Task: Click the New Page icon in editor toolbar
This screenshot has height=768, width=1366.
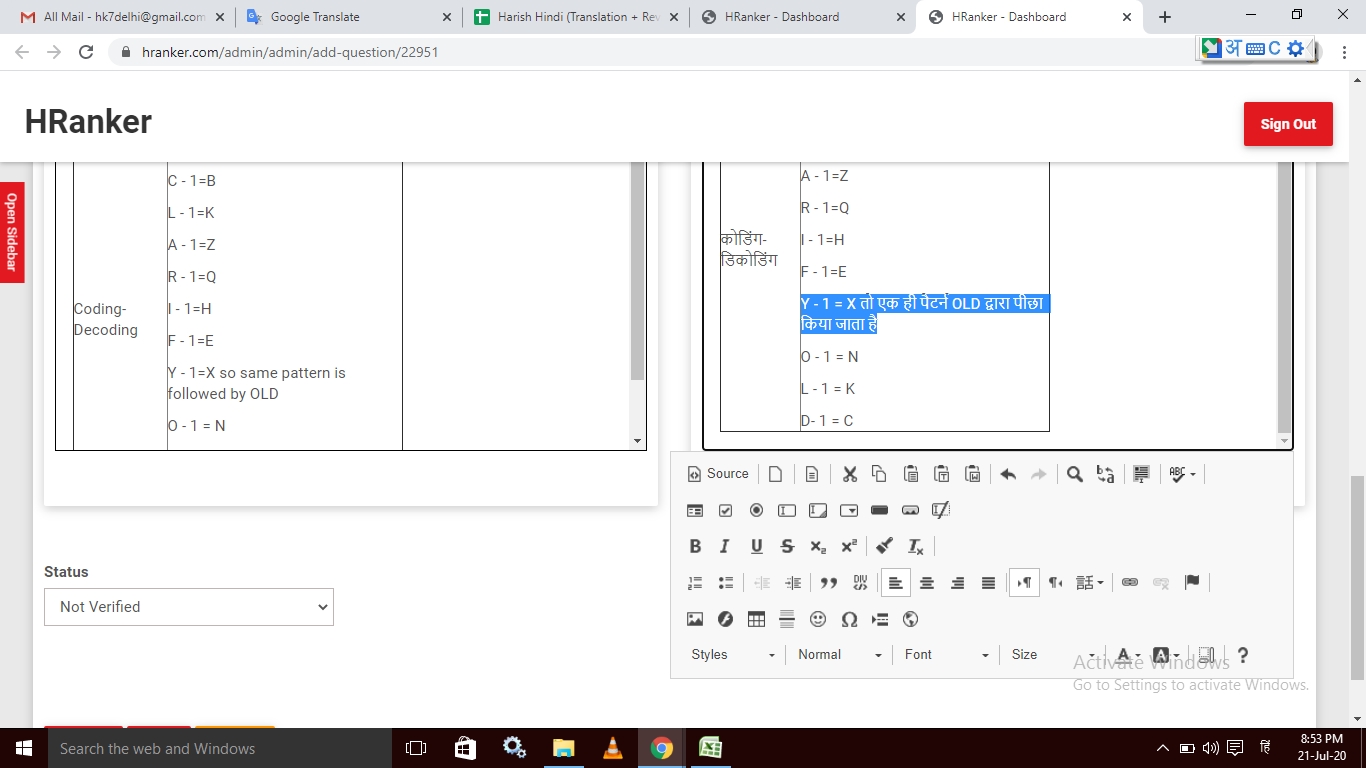Action: tap(775, 474)
